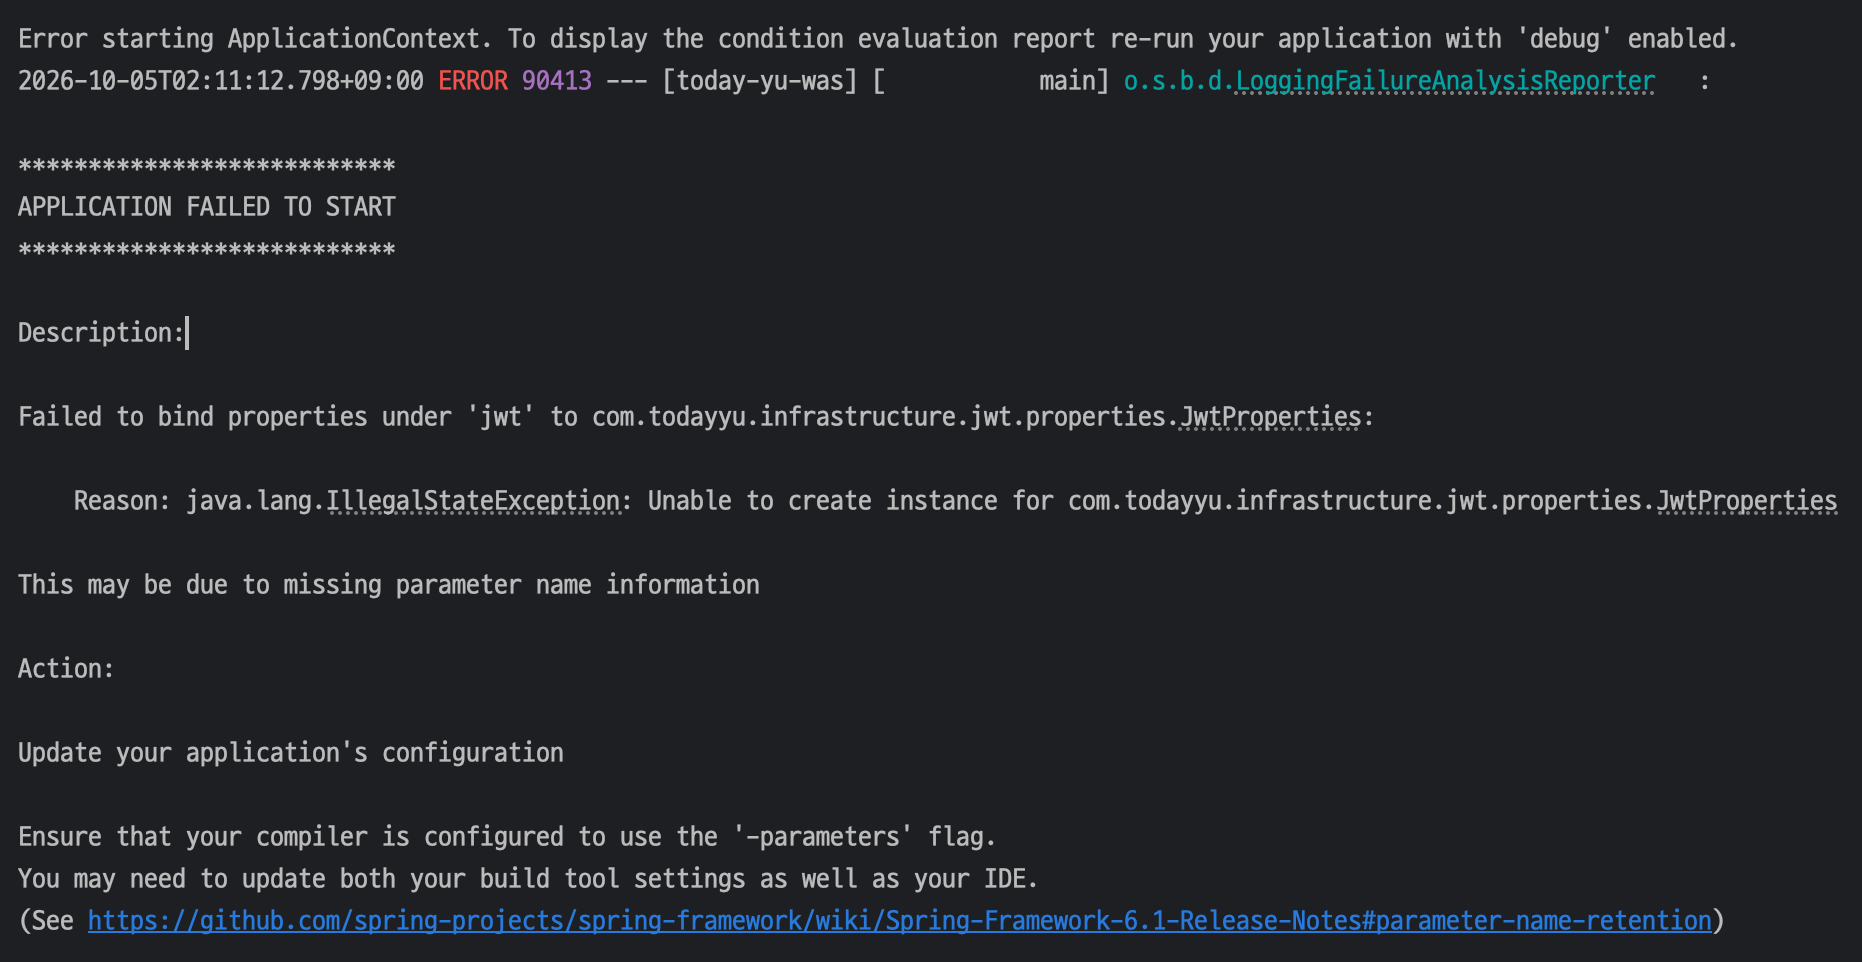
Task: Click 'You may need to update both your build tool' line
Action: 528,879
